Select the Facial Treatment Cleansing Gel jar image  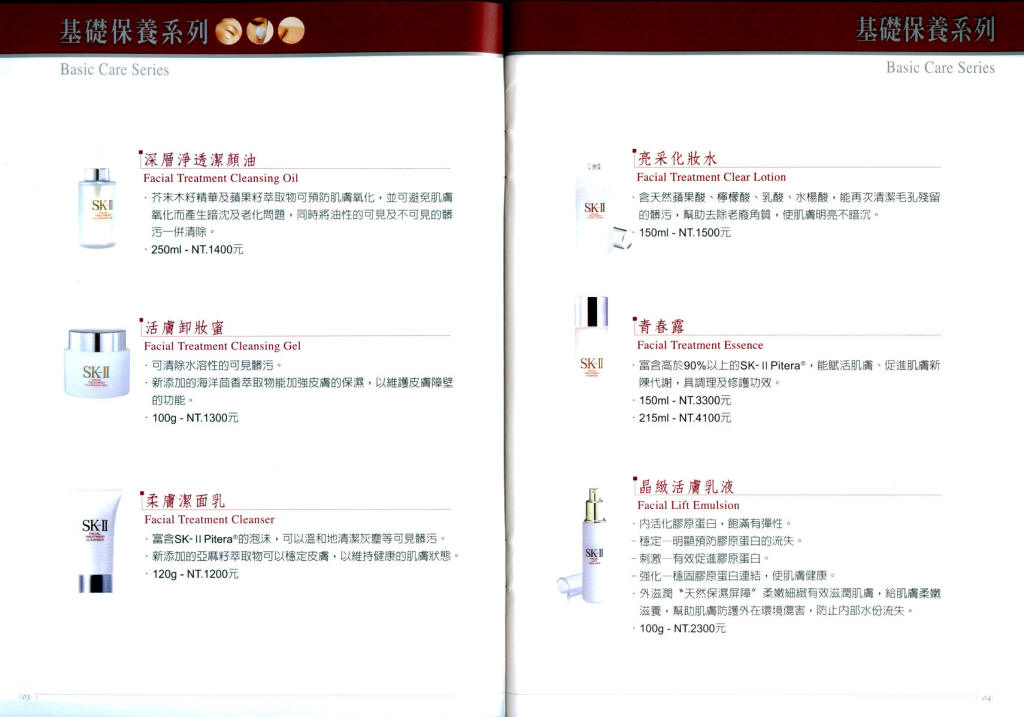97,365
